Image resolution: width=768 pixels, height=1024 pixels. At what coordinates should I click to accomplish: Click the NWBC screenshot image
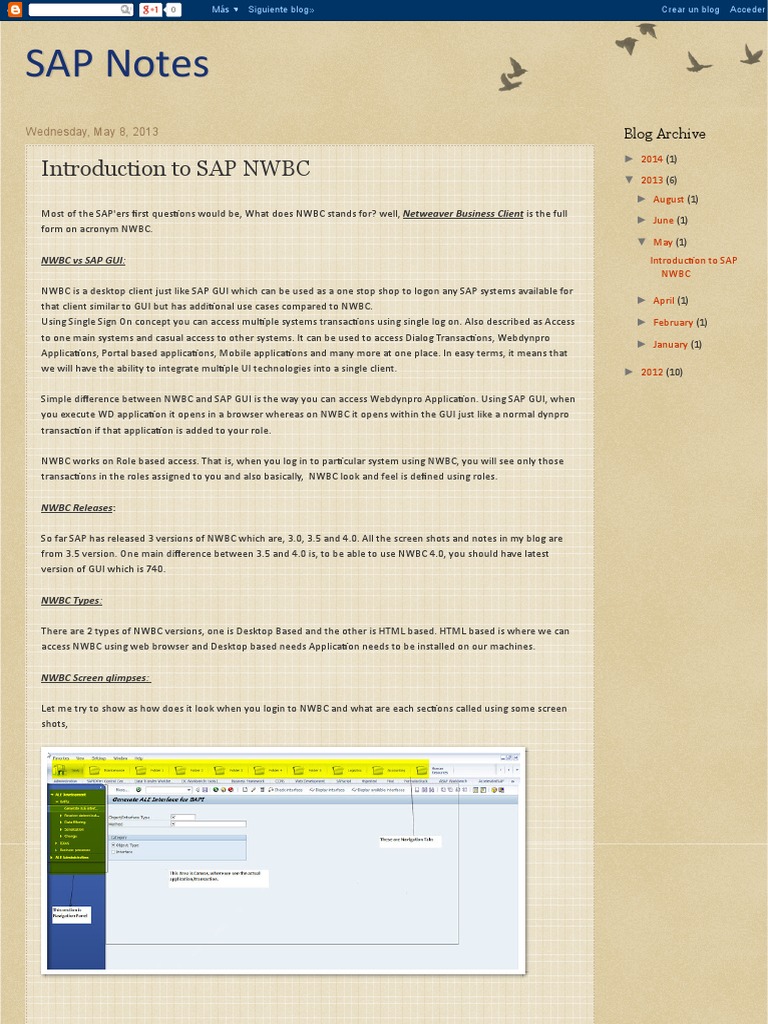283,860
